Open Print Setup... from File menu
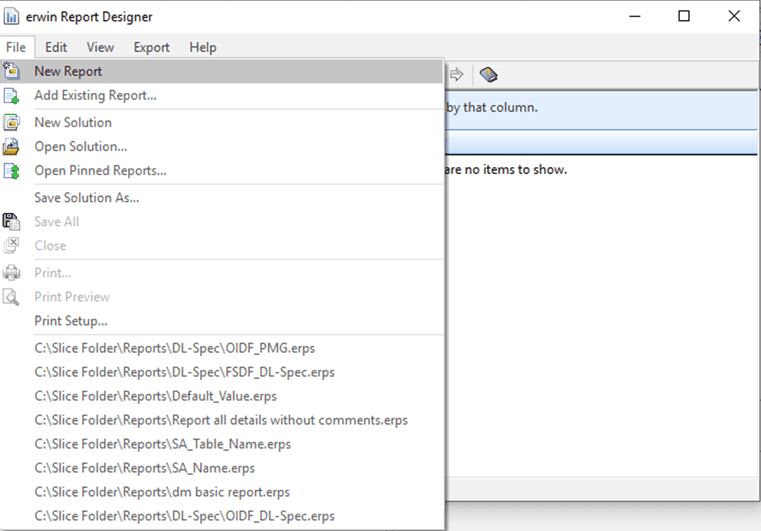 click(x=222, y=321)
